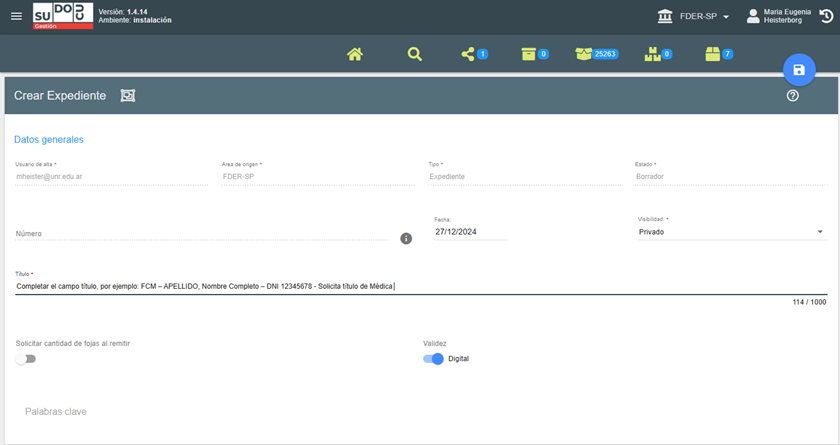Click the stacked boxes icon with badge 0
This screenshot has width=840, height=445.
tap(652, 54)
